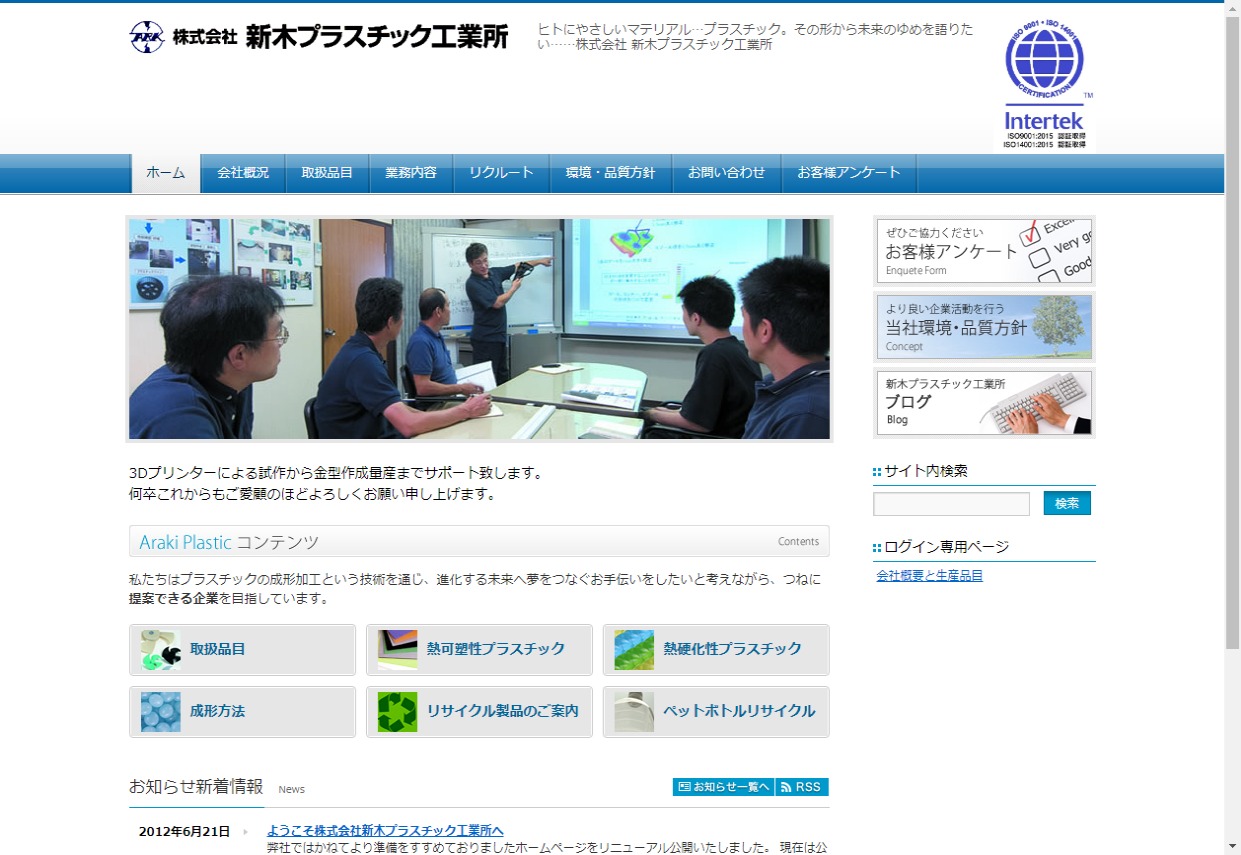Open お客様アンケート in the navigation bar

click(x=849, y=173)
